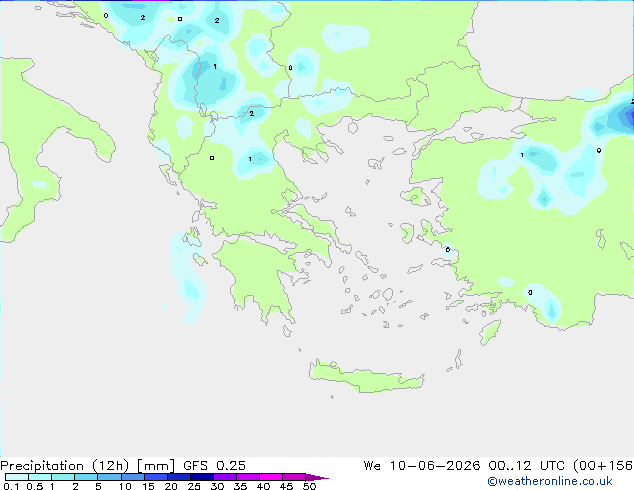Pick the 40–45 mm legend swatch

(271, 477)
